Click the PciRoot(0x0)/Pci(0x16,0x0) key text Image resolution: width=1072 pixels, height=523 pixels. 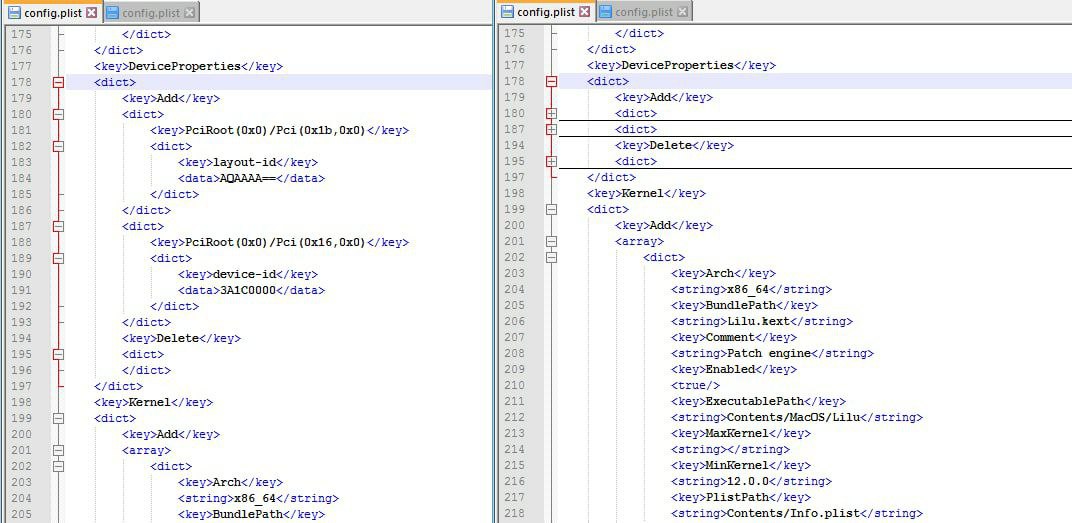276,242
